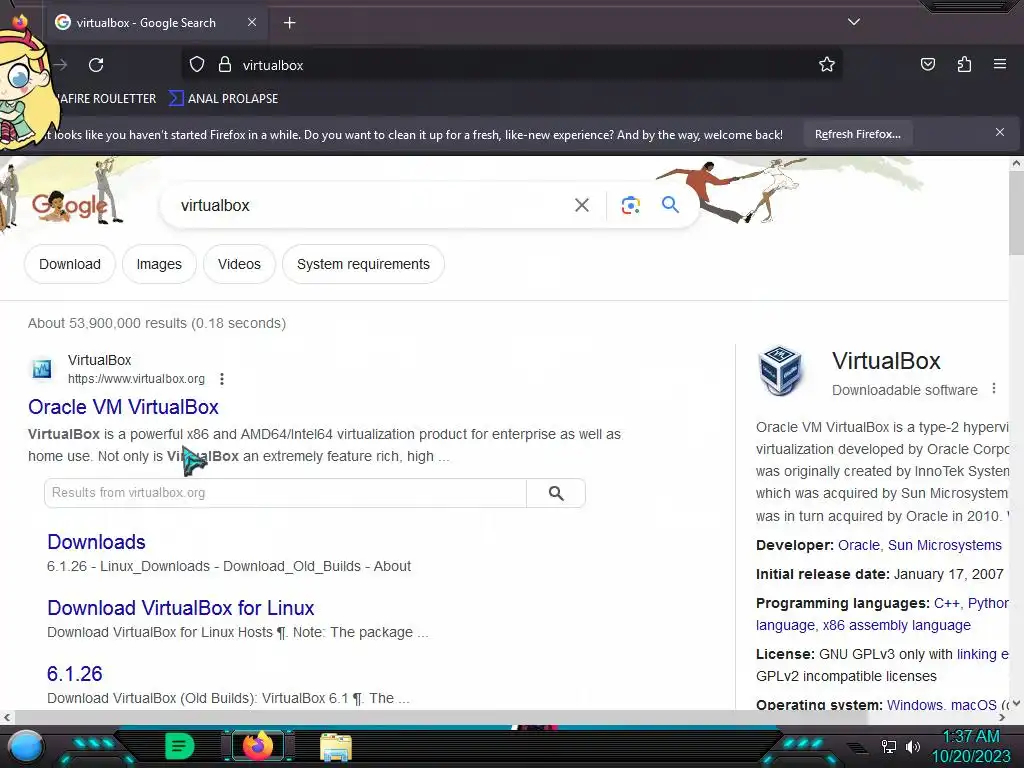This screenshot has height=768, width=1024.
Task: Click the blue Google search magnifier
Action: point(670,204)
